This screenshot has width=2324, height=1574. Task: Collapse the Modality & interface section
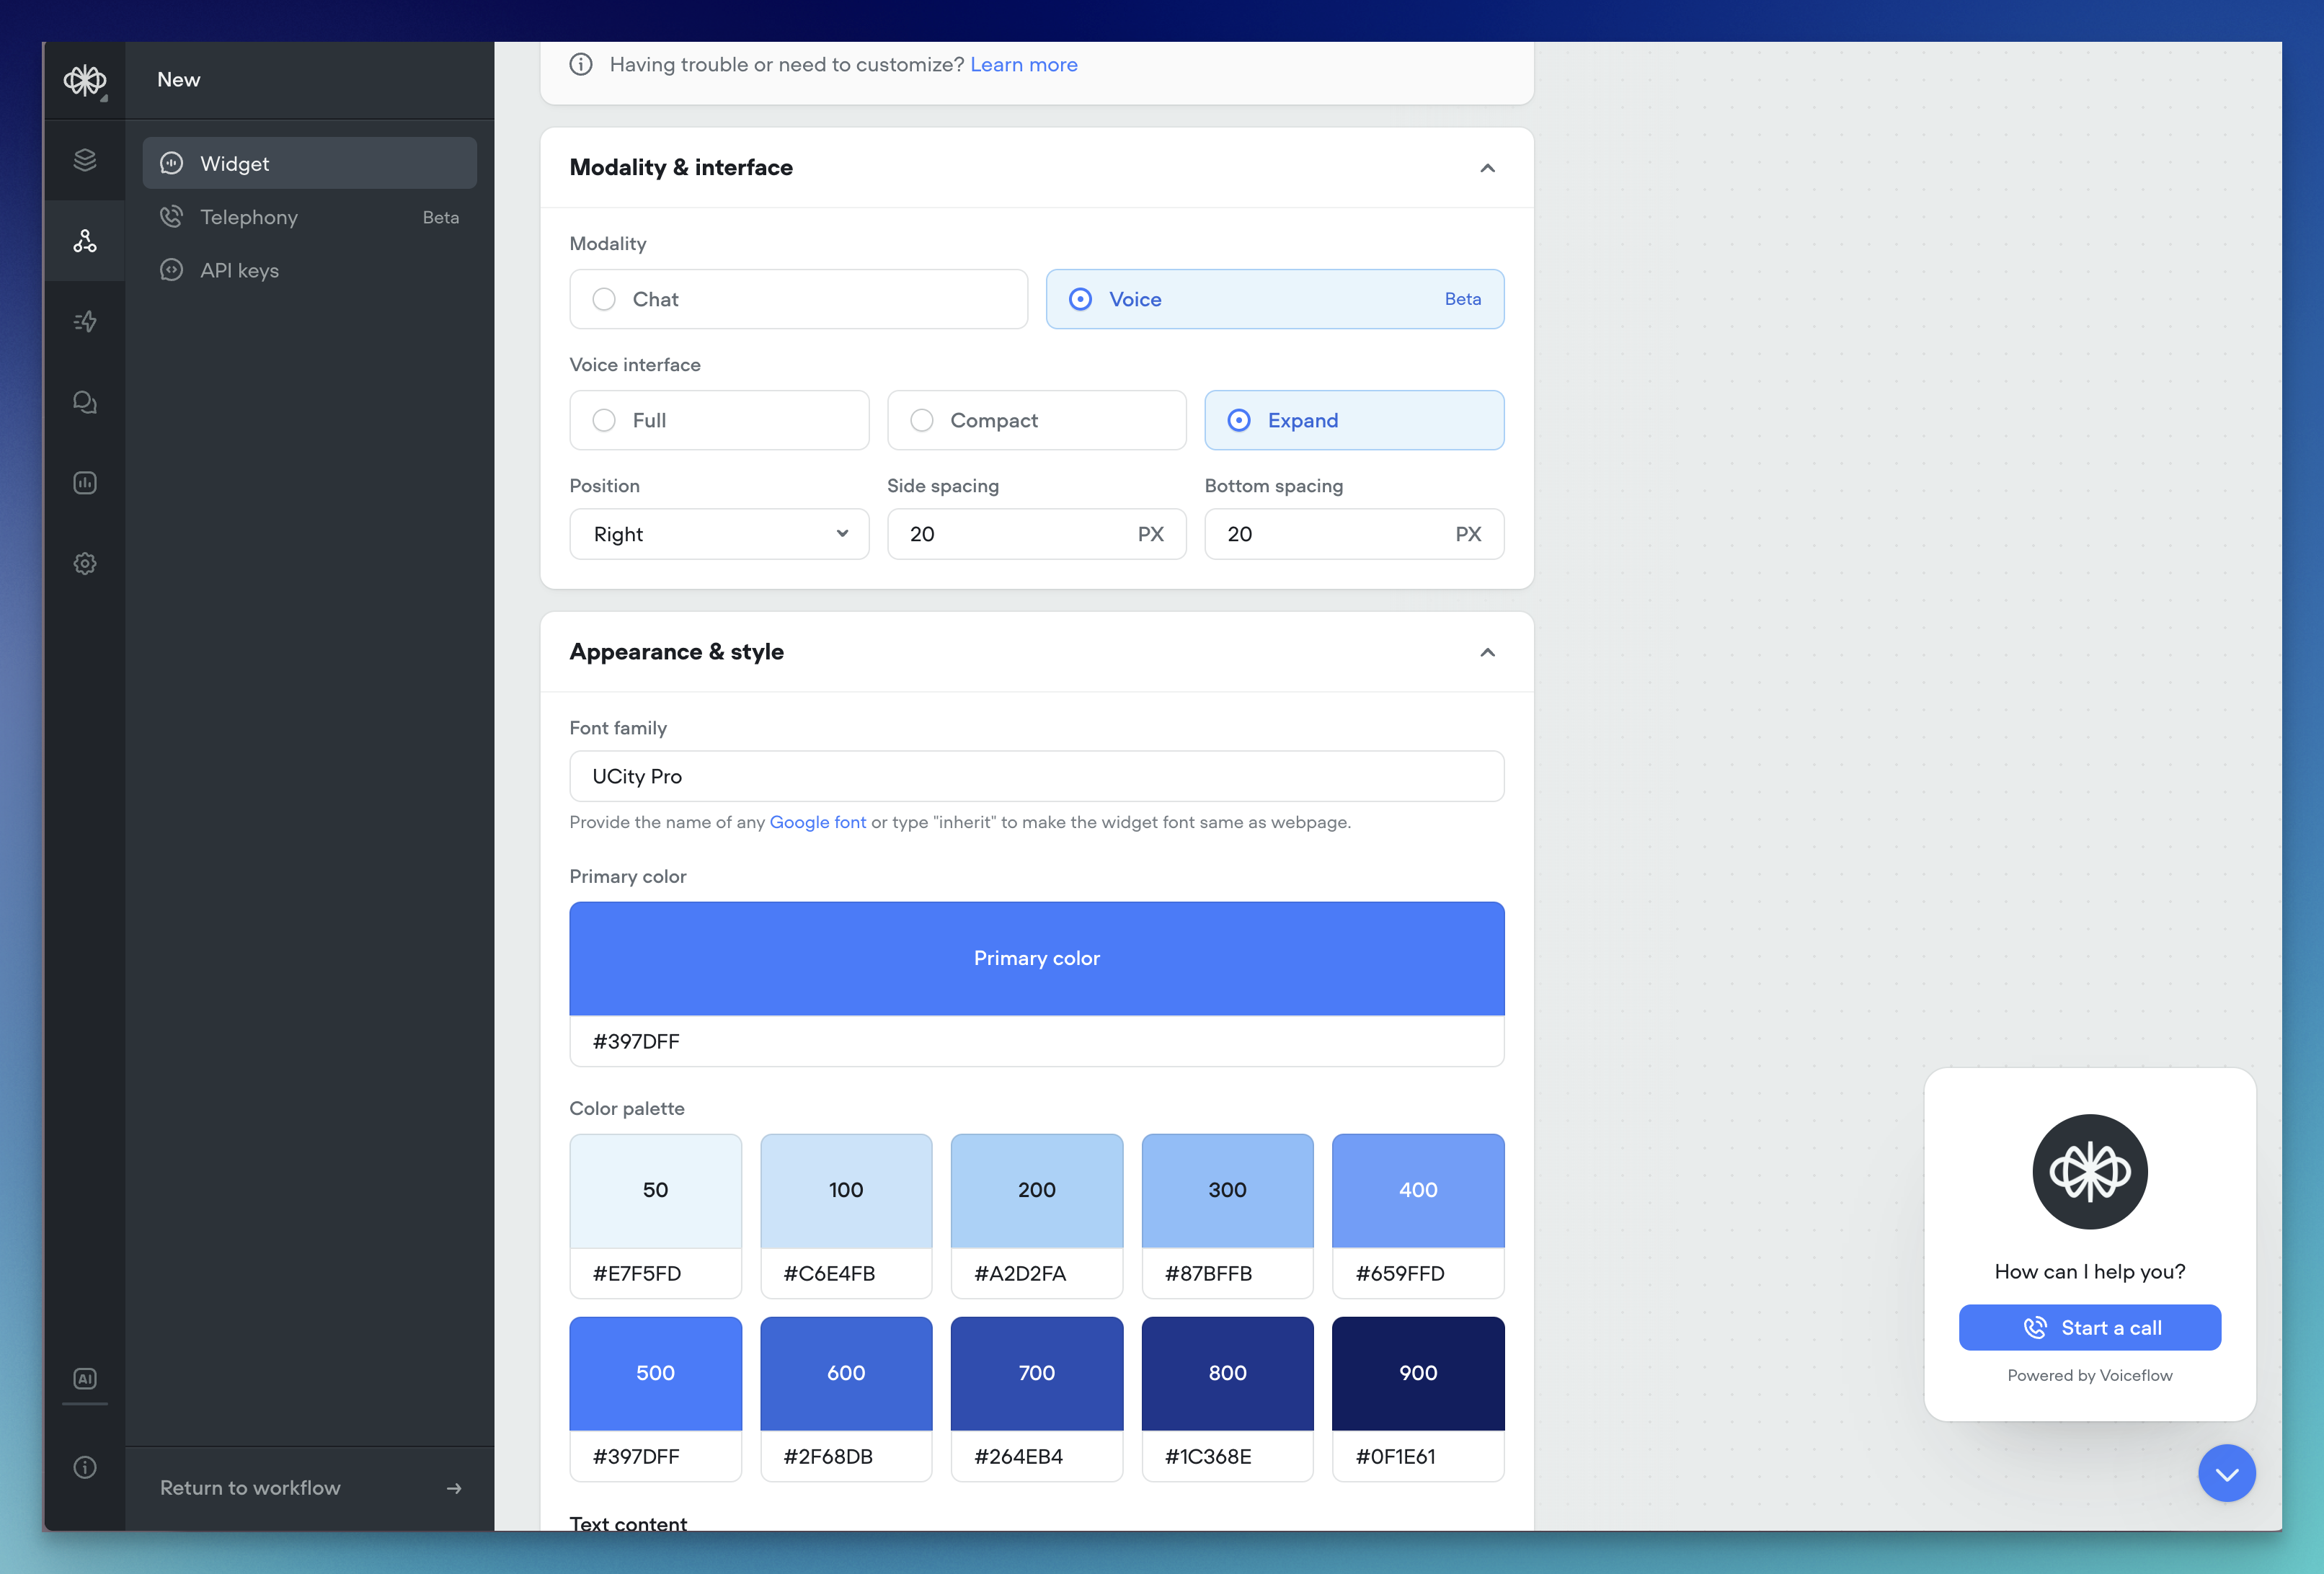coord(1487,168)
